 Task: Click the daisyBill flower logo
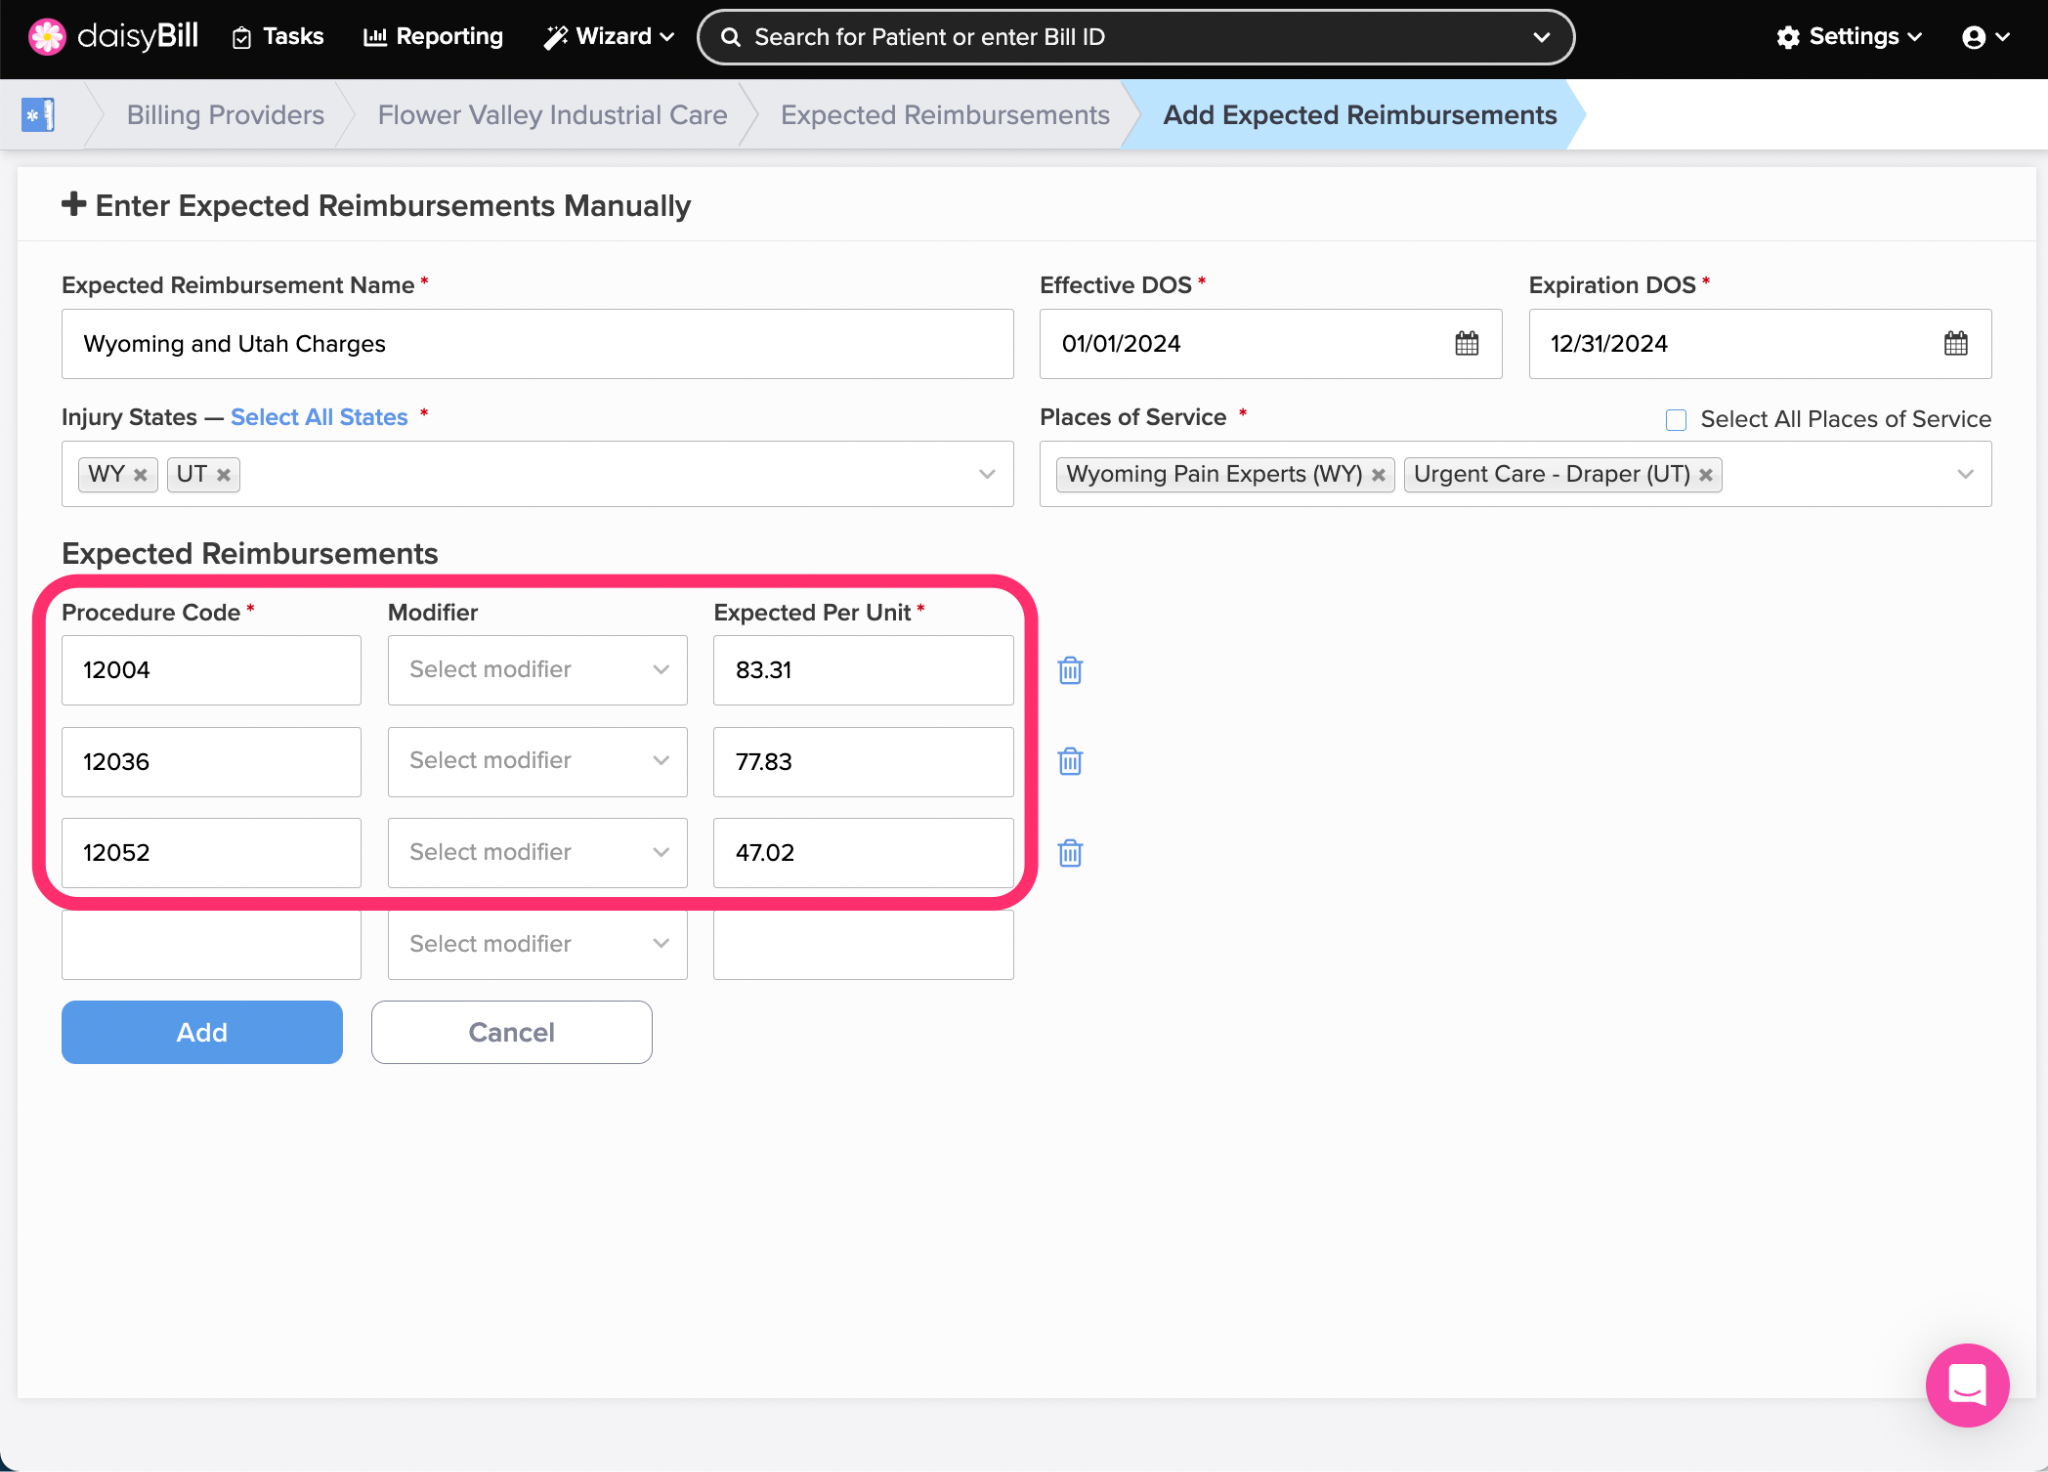point(46,37)
